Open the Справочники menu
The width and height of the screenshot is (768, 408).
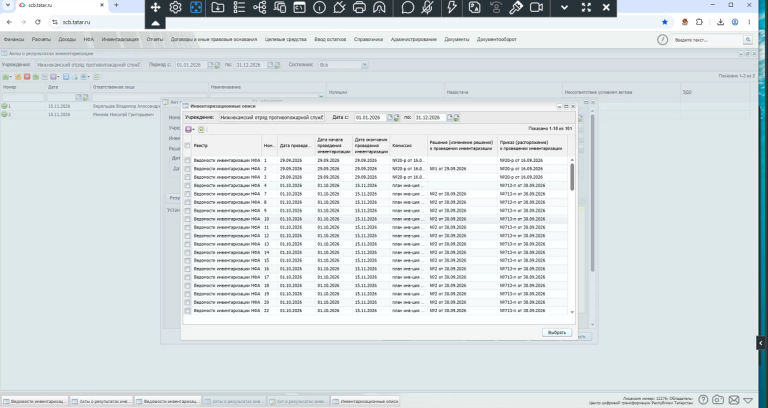coord(368,39)
